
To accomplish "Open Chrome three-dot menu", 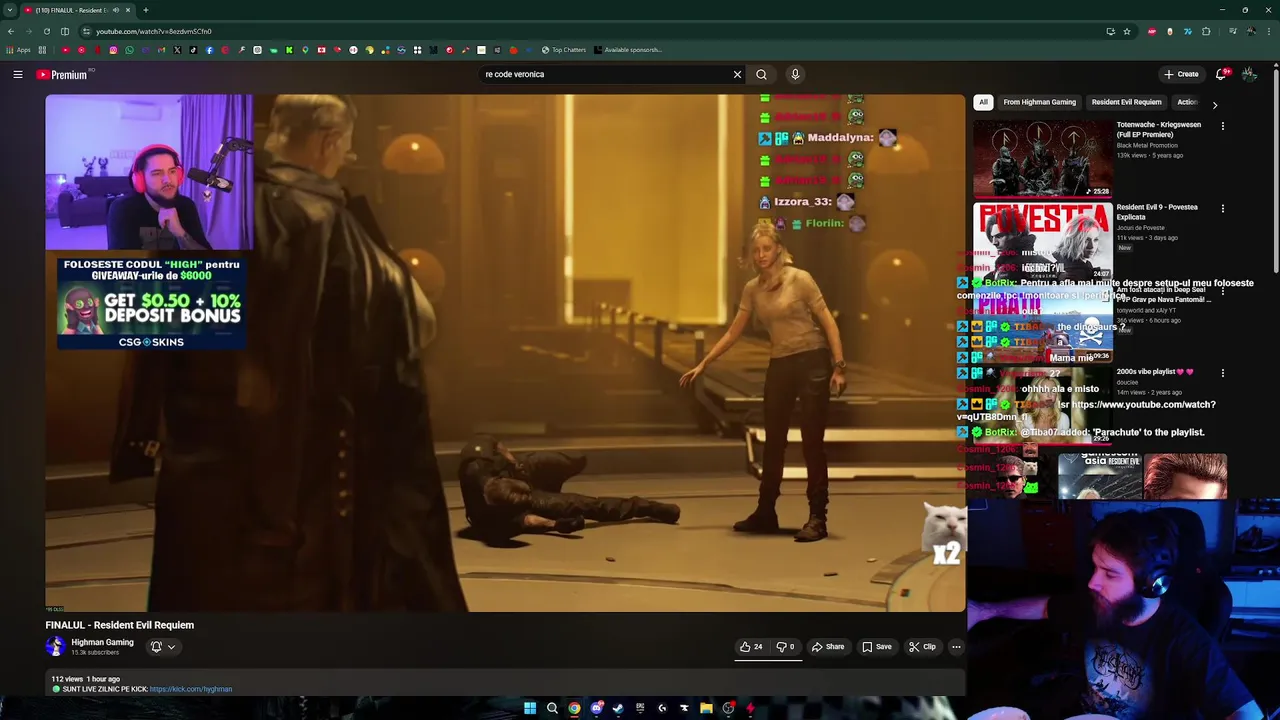I will click(x=1269, y=31).
